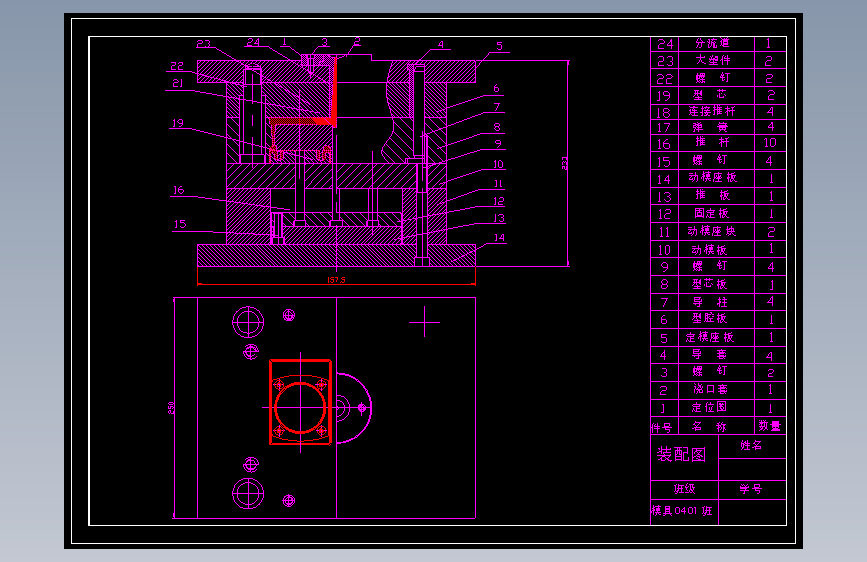Image resolution: width=867 pixels, height=562 pixels.
Task: Click part name '动模座板' in row 14
Action: (713, 178)
